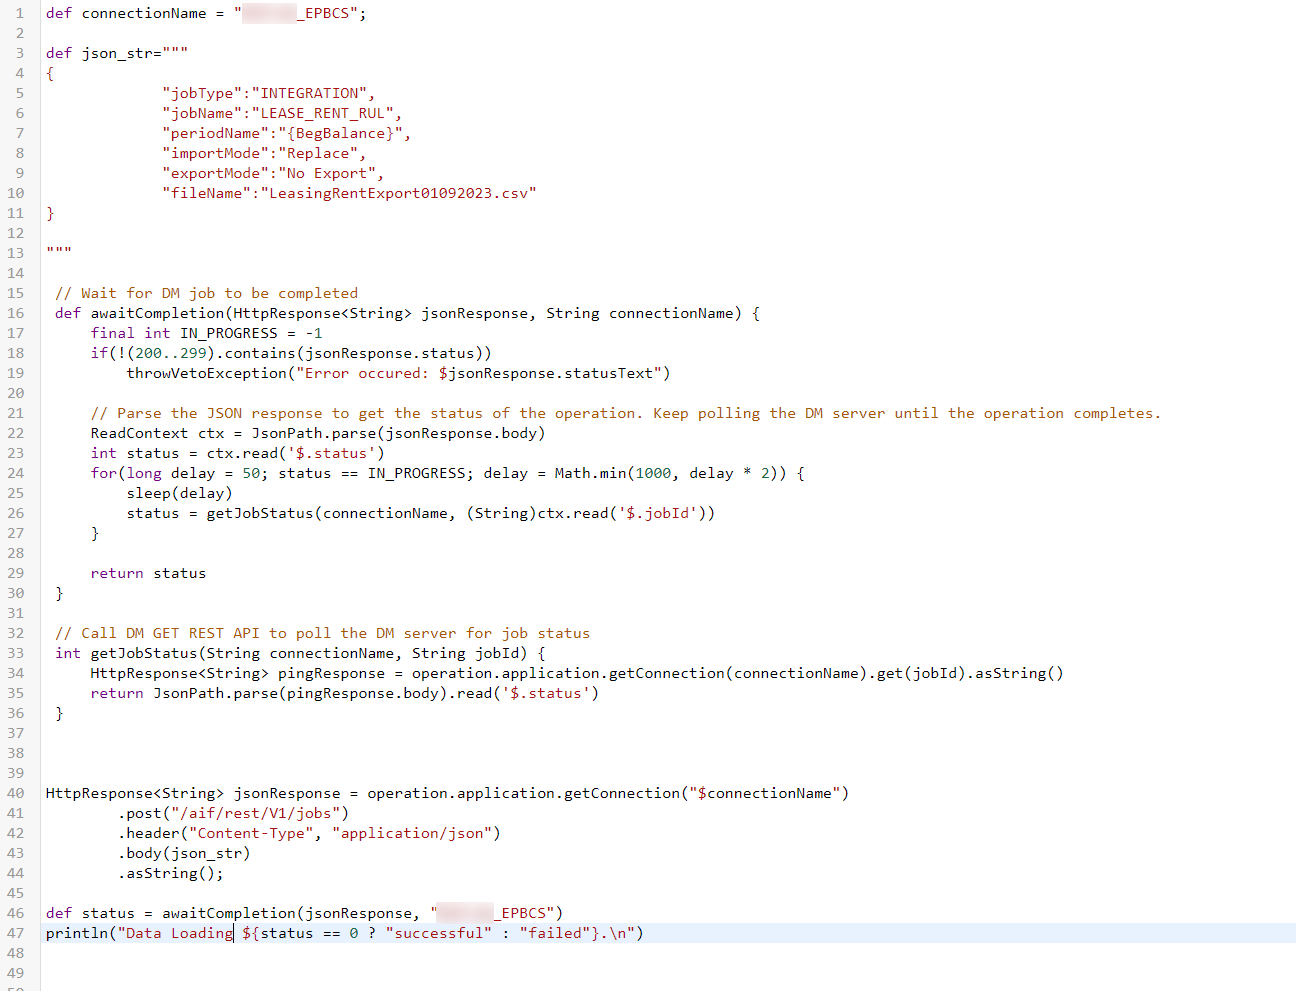Click the .header Content-Type line
The image size is (1296, 991).
pos(309,833)
